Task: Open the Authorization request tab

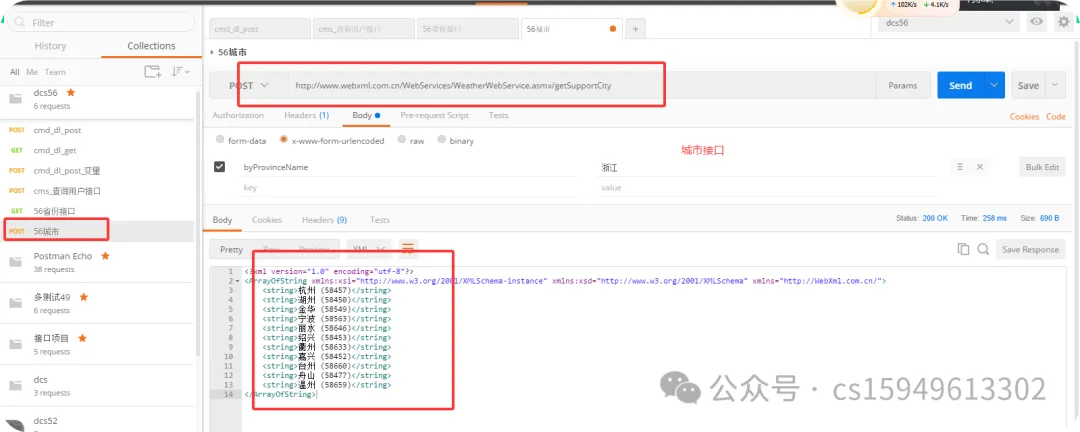Action: [238, 116]
